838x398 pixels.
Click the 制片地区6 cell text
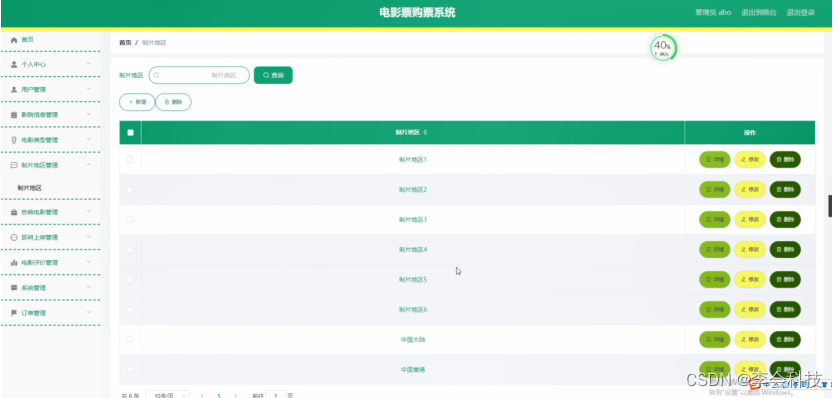click(x=413, y=310)
